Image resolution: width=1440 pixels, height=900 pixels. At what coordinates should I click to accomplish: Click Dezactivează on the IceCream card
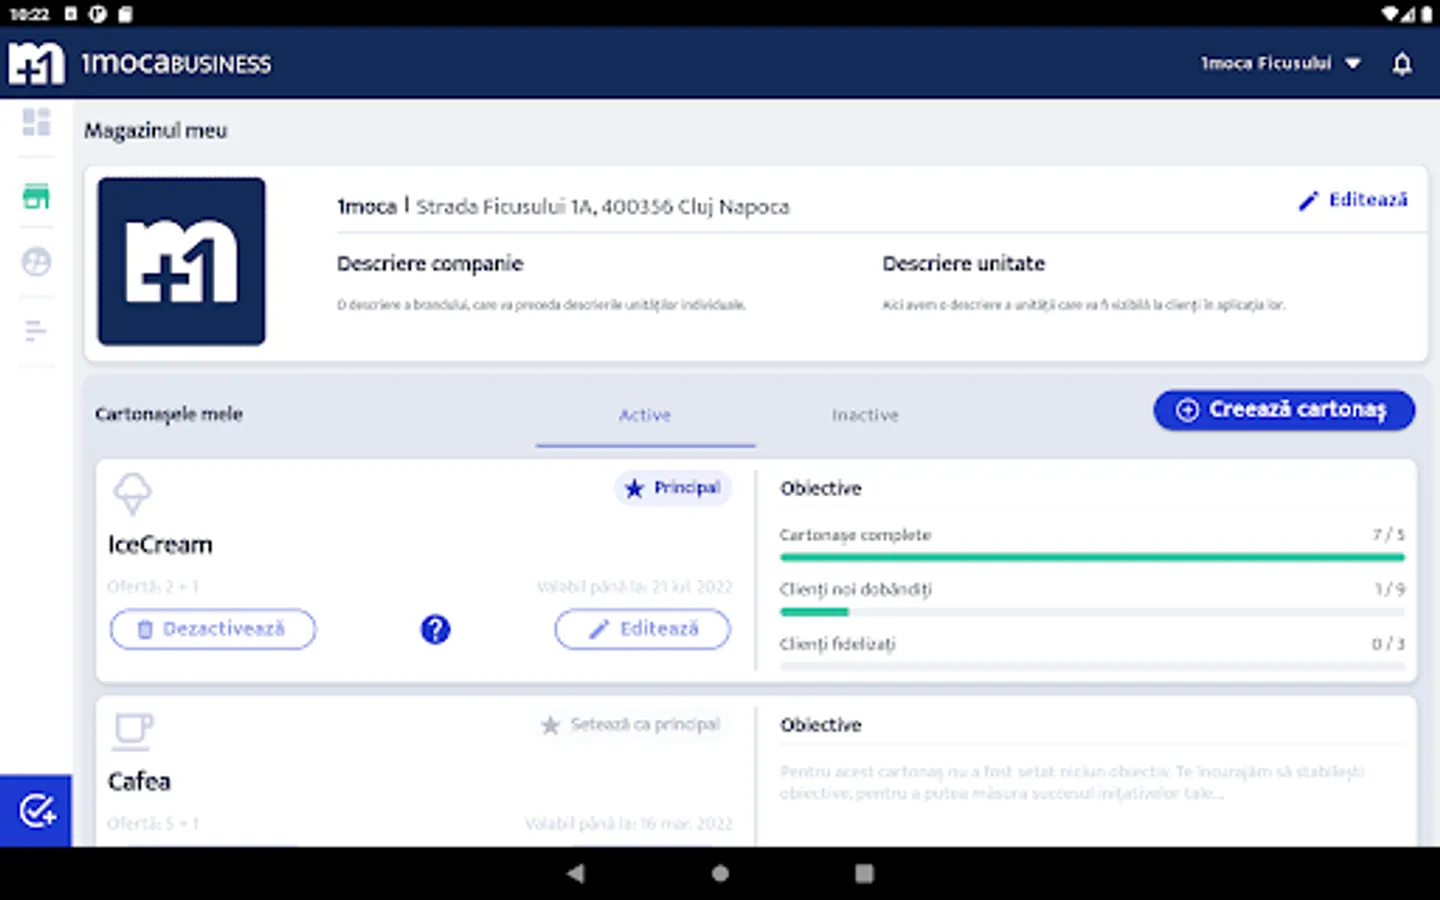tap(213, 629)
